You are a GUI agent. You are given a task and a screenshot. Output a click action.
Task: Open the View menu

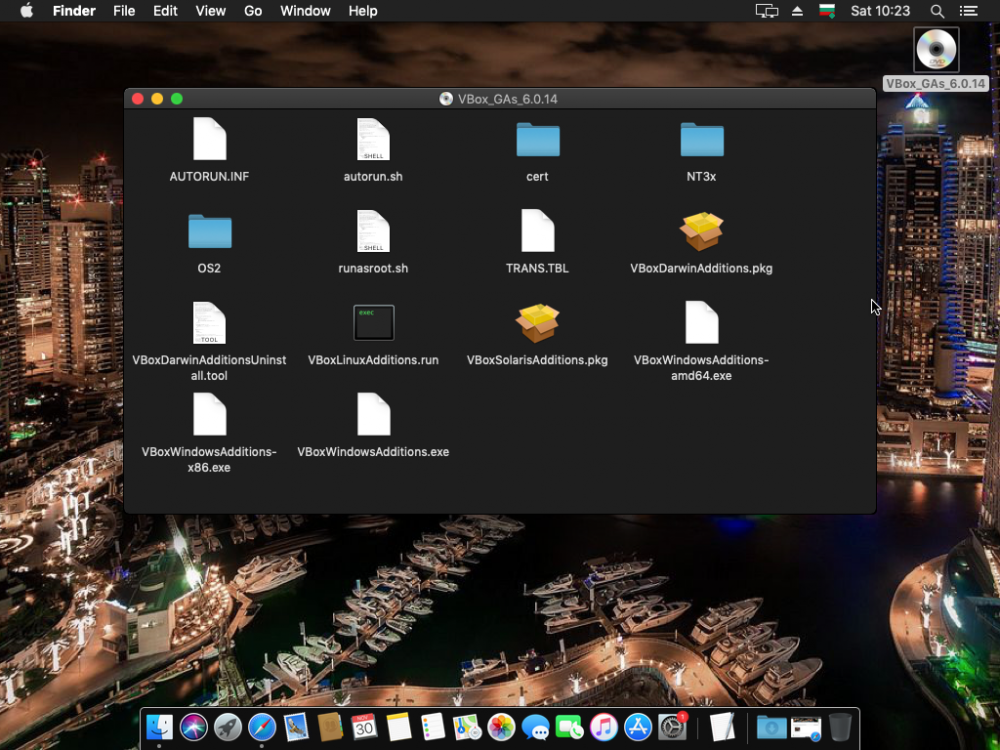pos(210,11)
